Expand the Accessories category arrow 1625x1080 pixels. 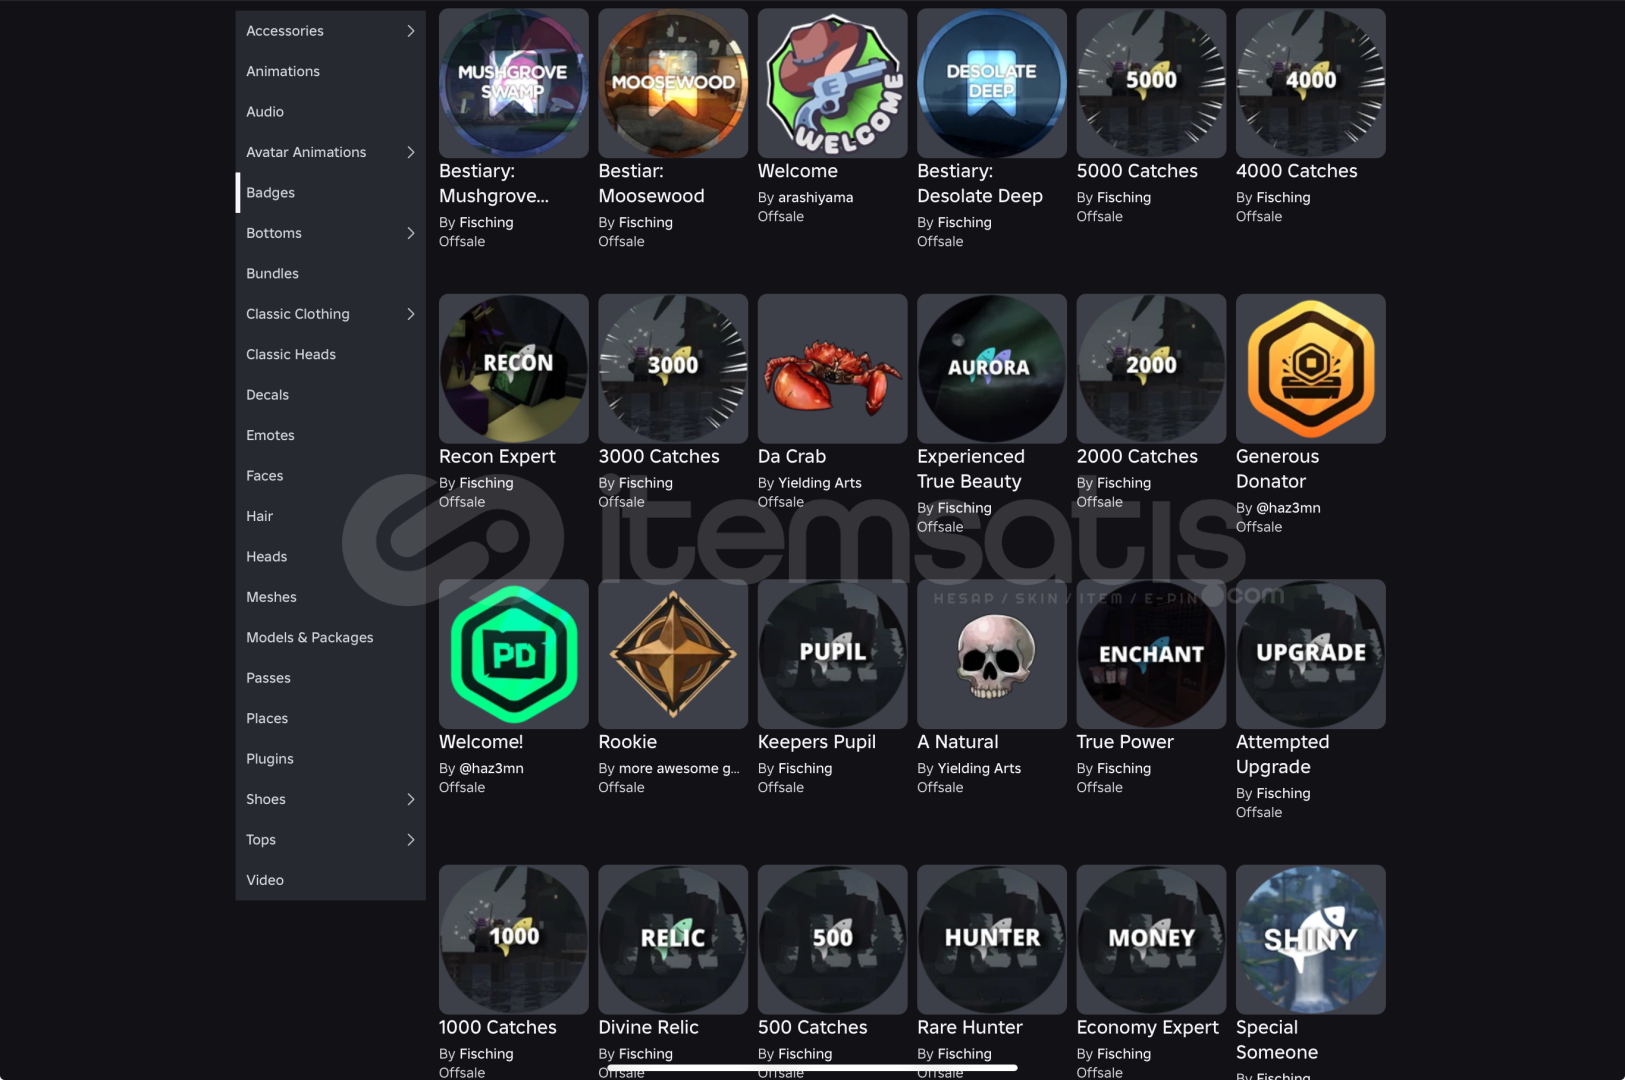point(411,31)
